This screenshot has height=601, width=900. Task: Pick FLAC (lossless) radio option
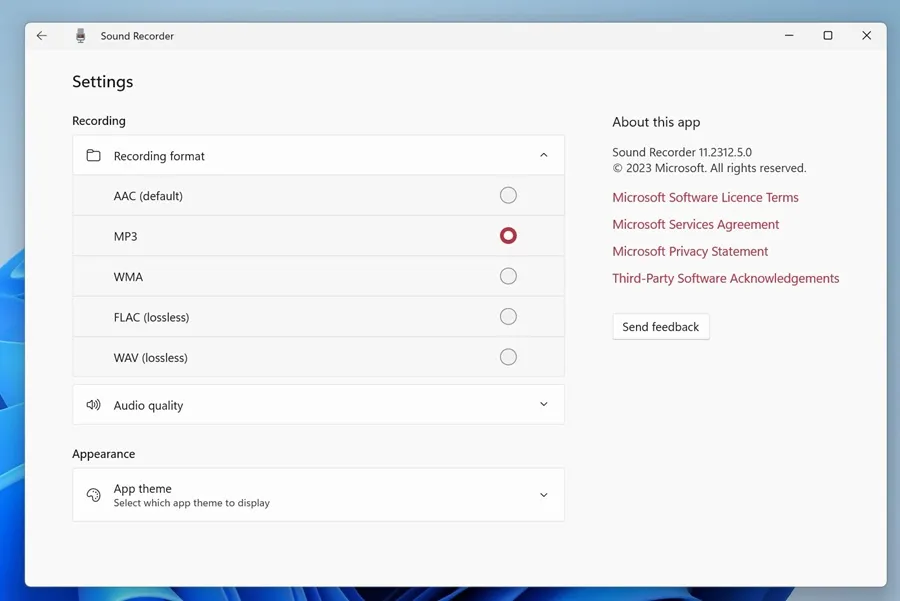(508, 316)
